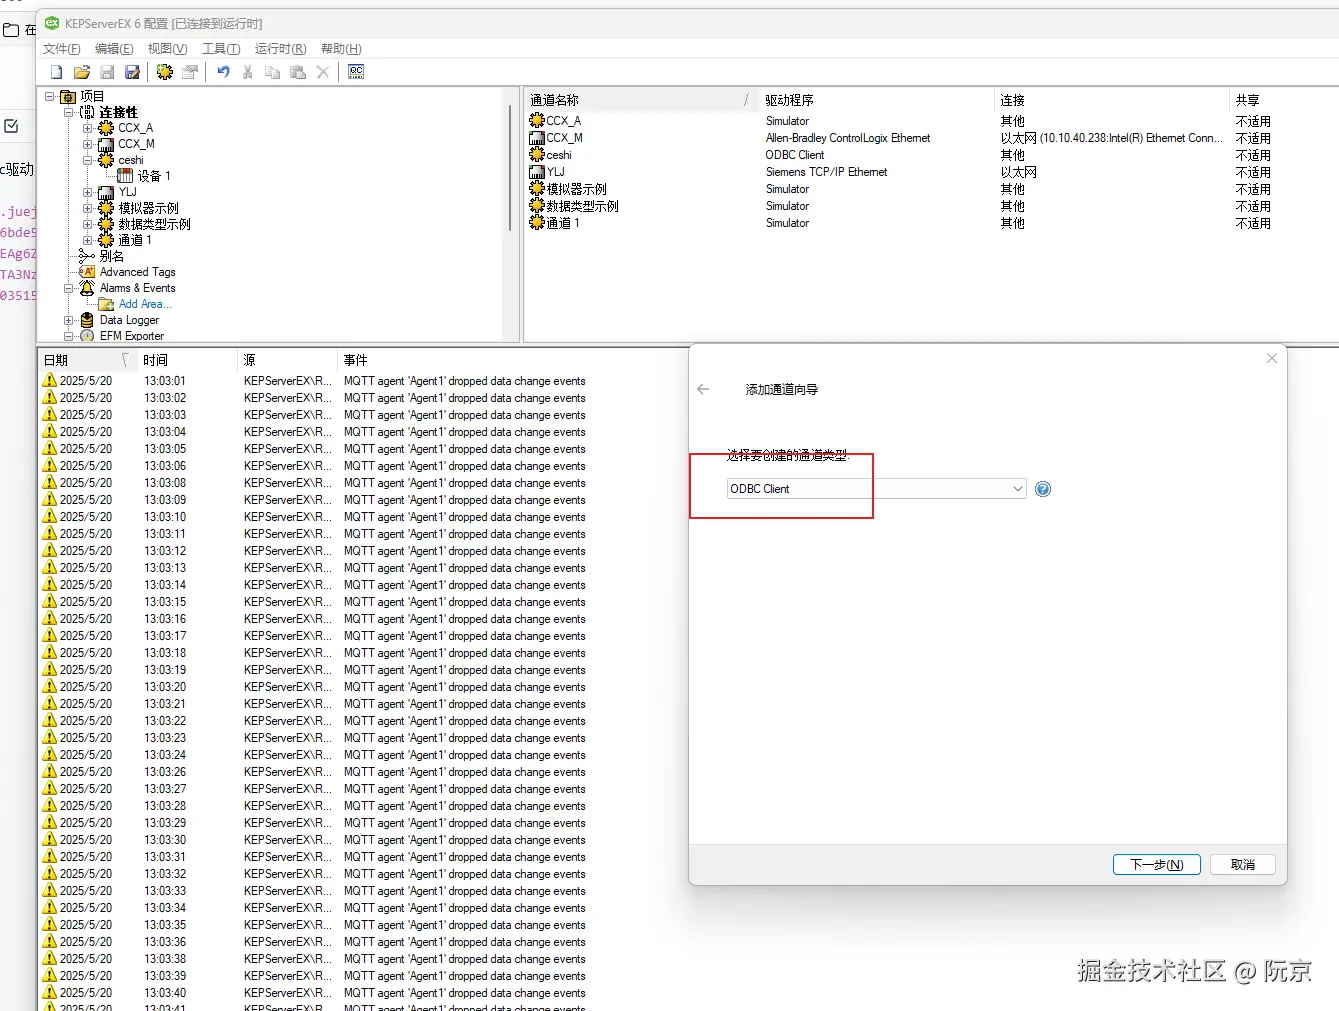Collapse the ceshi channel node

coord(87,160)
